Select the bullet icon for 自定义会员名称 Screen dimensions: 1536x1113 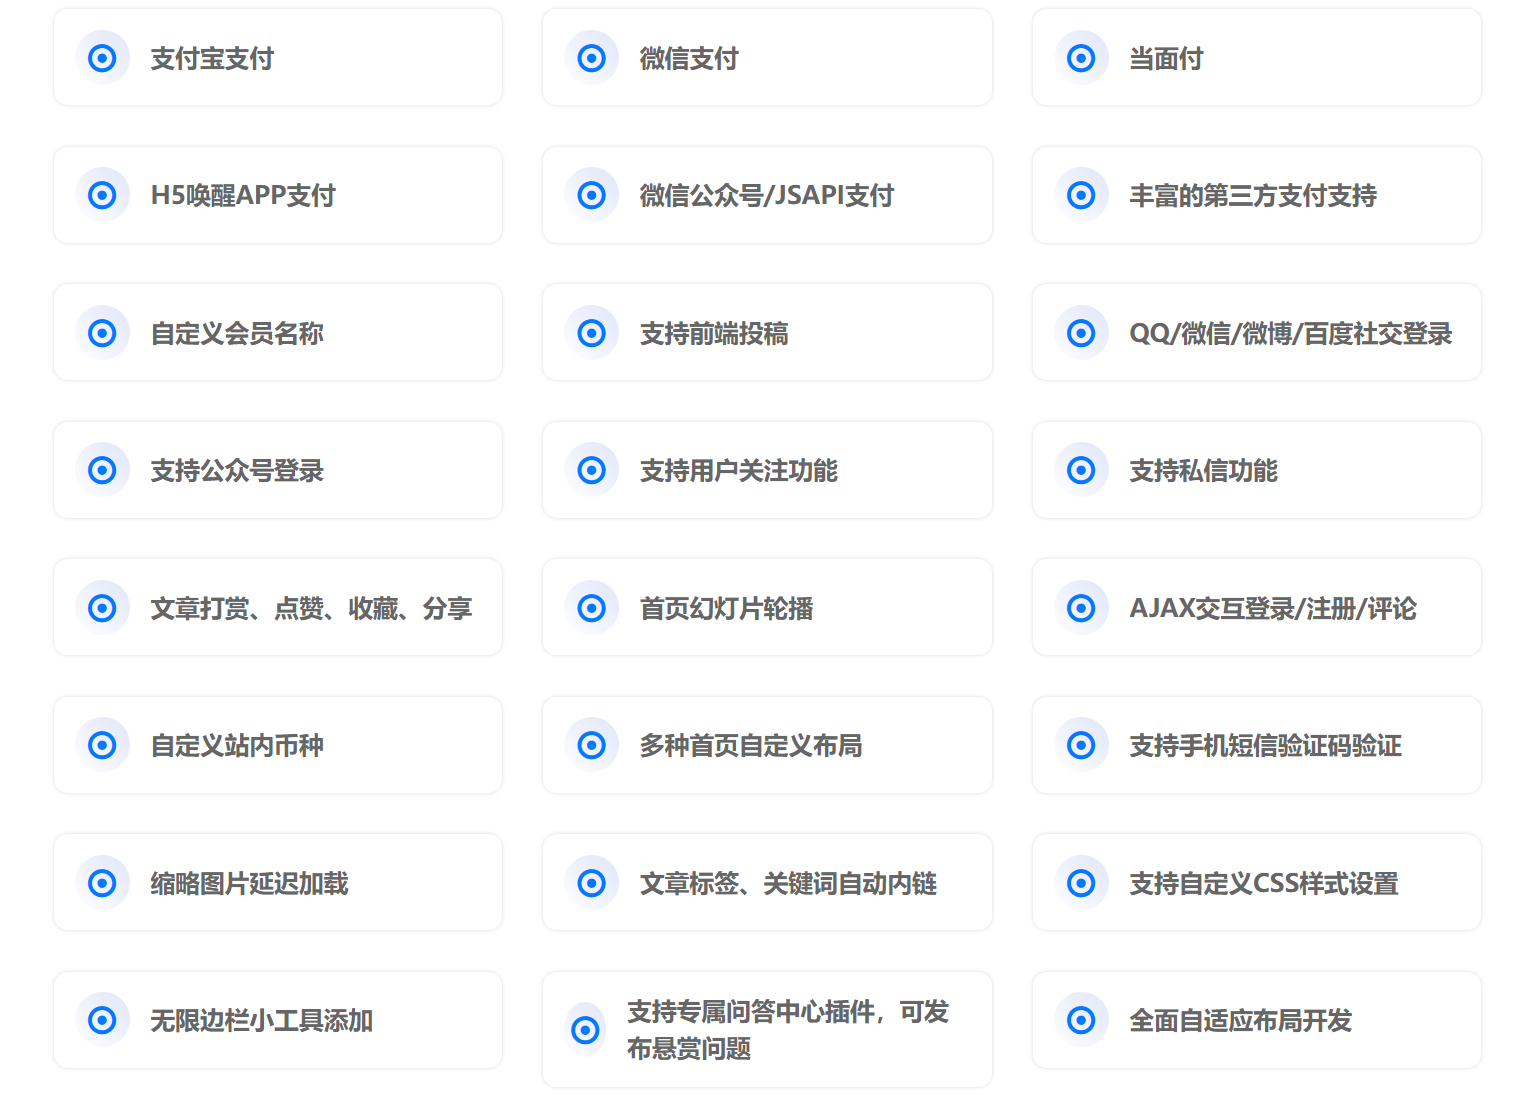coord(102,333)
